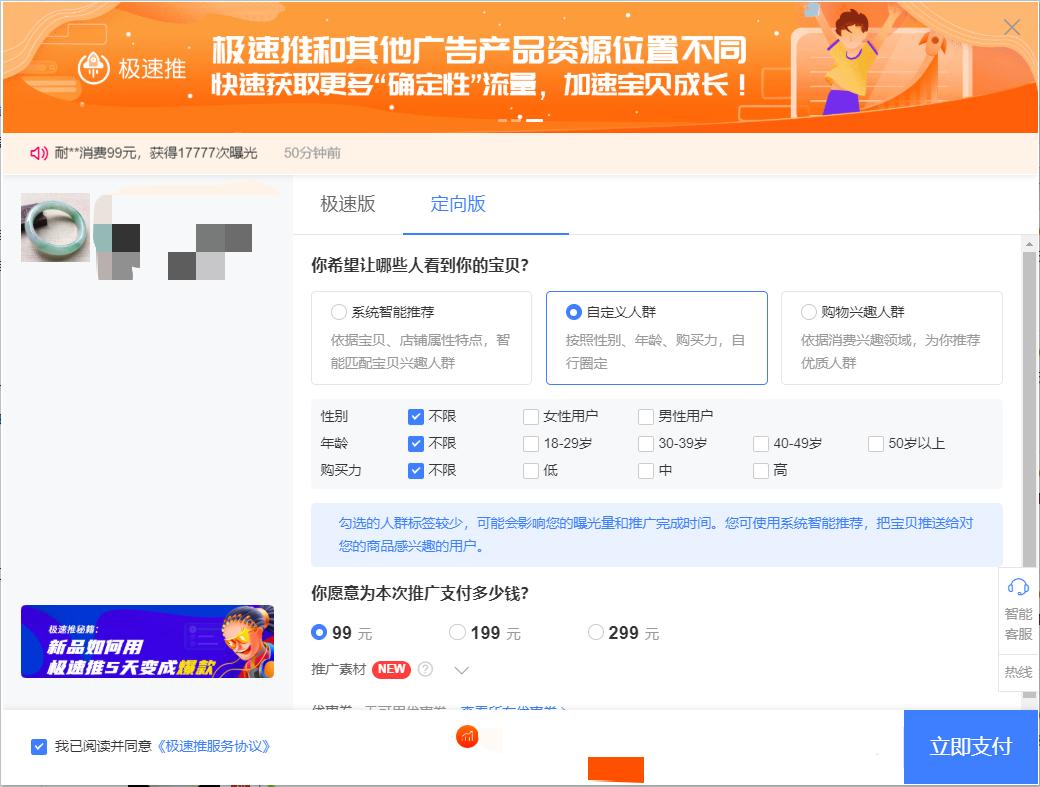Viewport: 1040px width, 787px height.
Task: Click the jade bracelet product thumbnail
Action: pos(55,227)
